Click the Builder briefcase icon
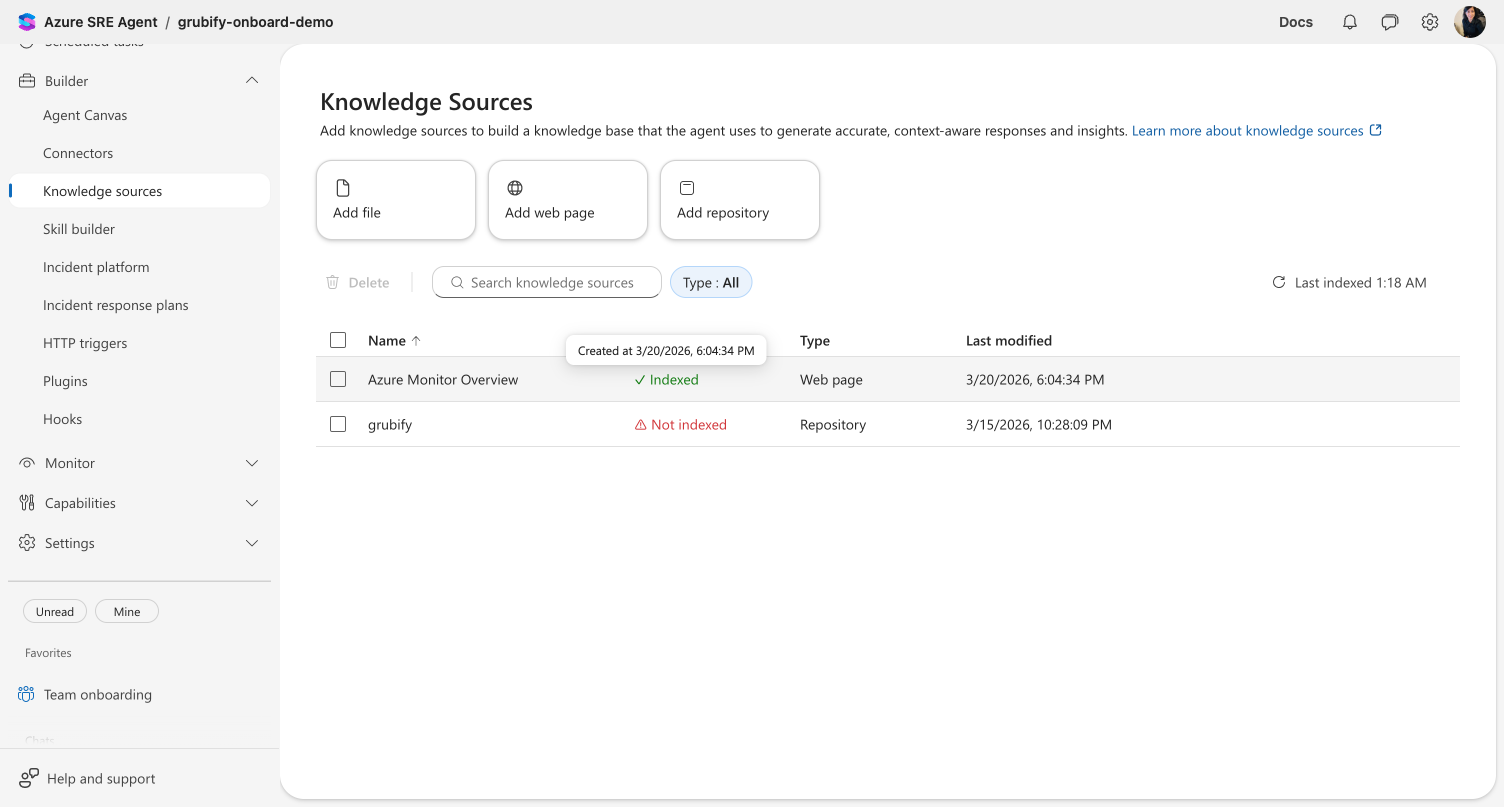The width and height of the screenshot is (1504, 807). pyautogui.click(x=27, y=81)
